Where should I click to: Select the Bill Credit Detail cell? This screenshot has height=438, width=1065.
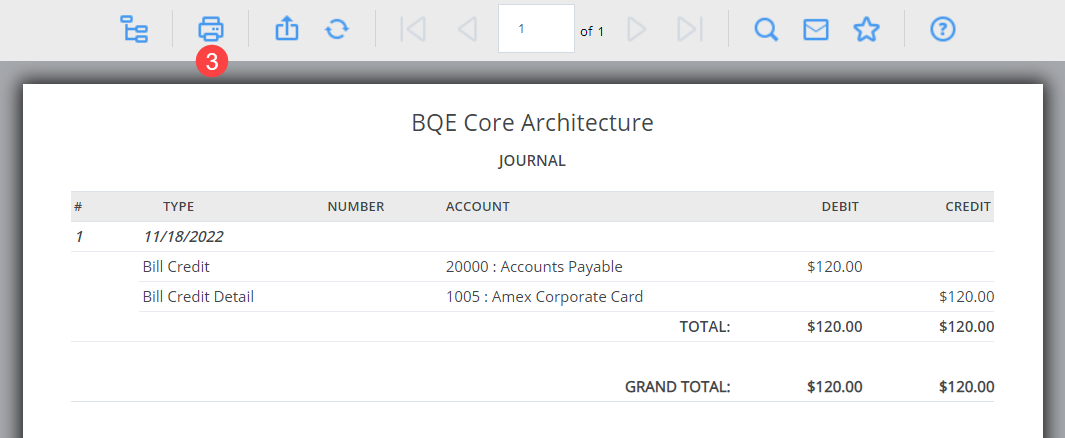coord(198,297)
